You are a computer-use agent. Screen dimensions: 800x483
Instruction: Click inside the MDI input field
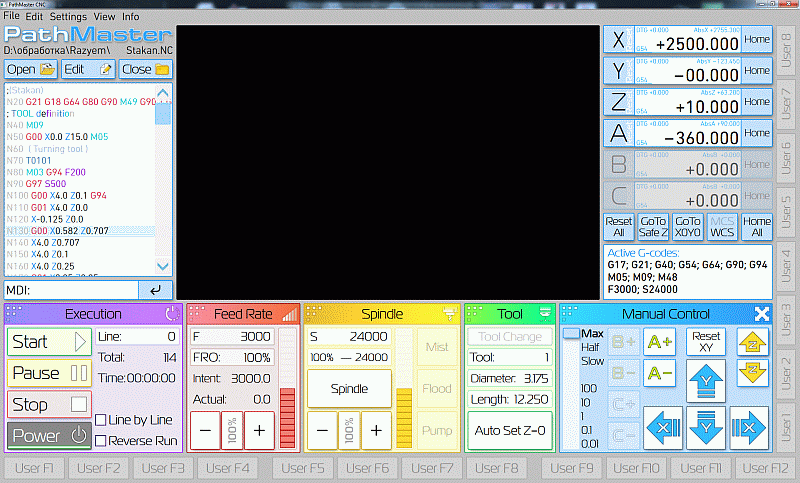[71, 290]
